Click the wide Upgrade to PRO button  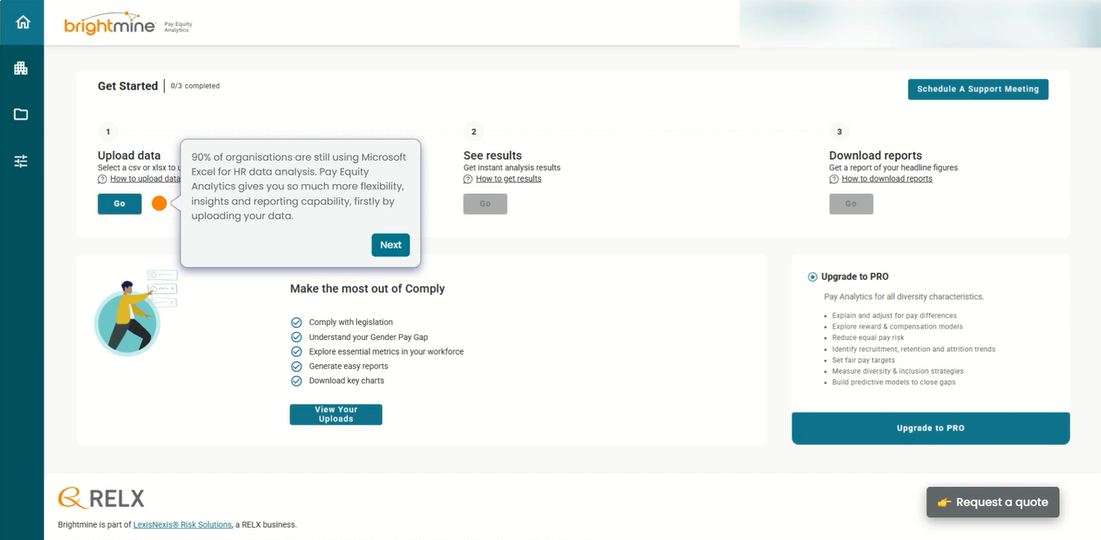tap(930, 428)
